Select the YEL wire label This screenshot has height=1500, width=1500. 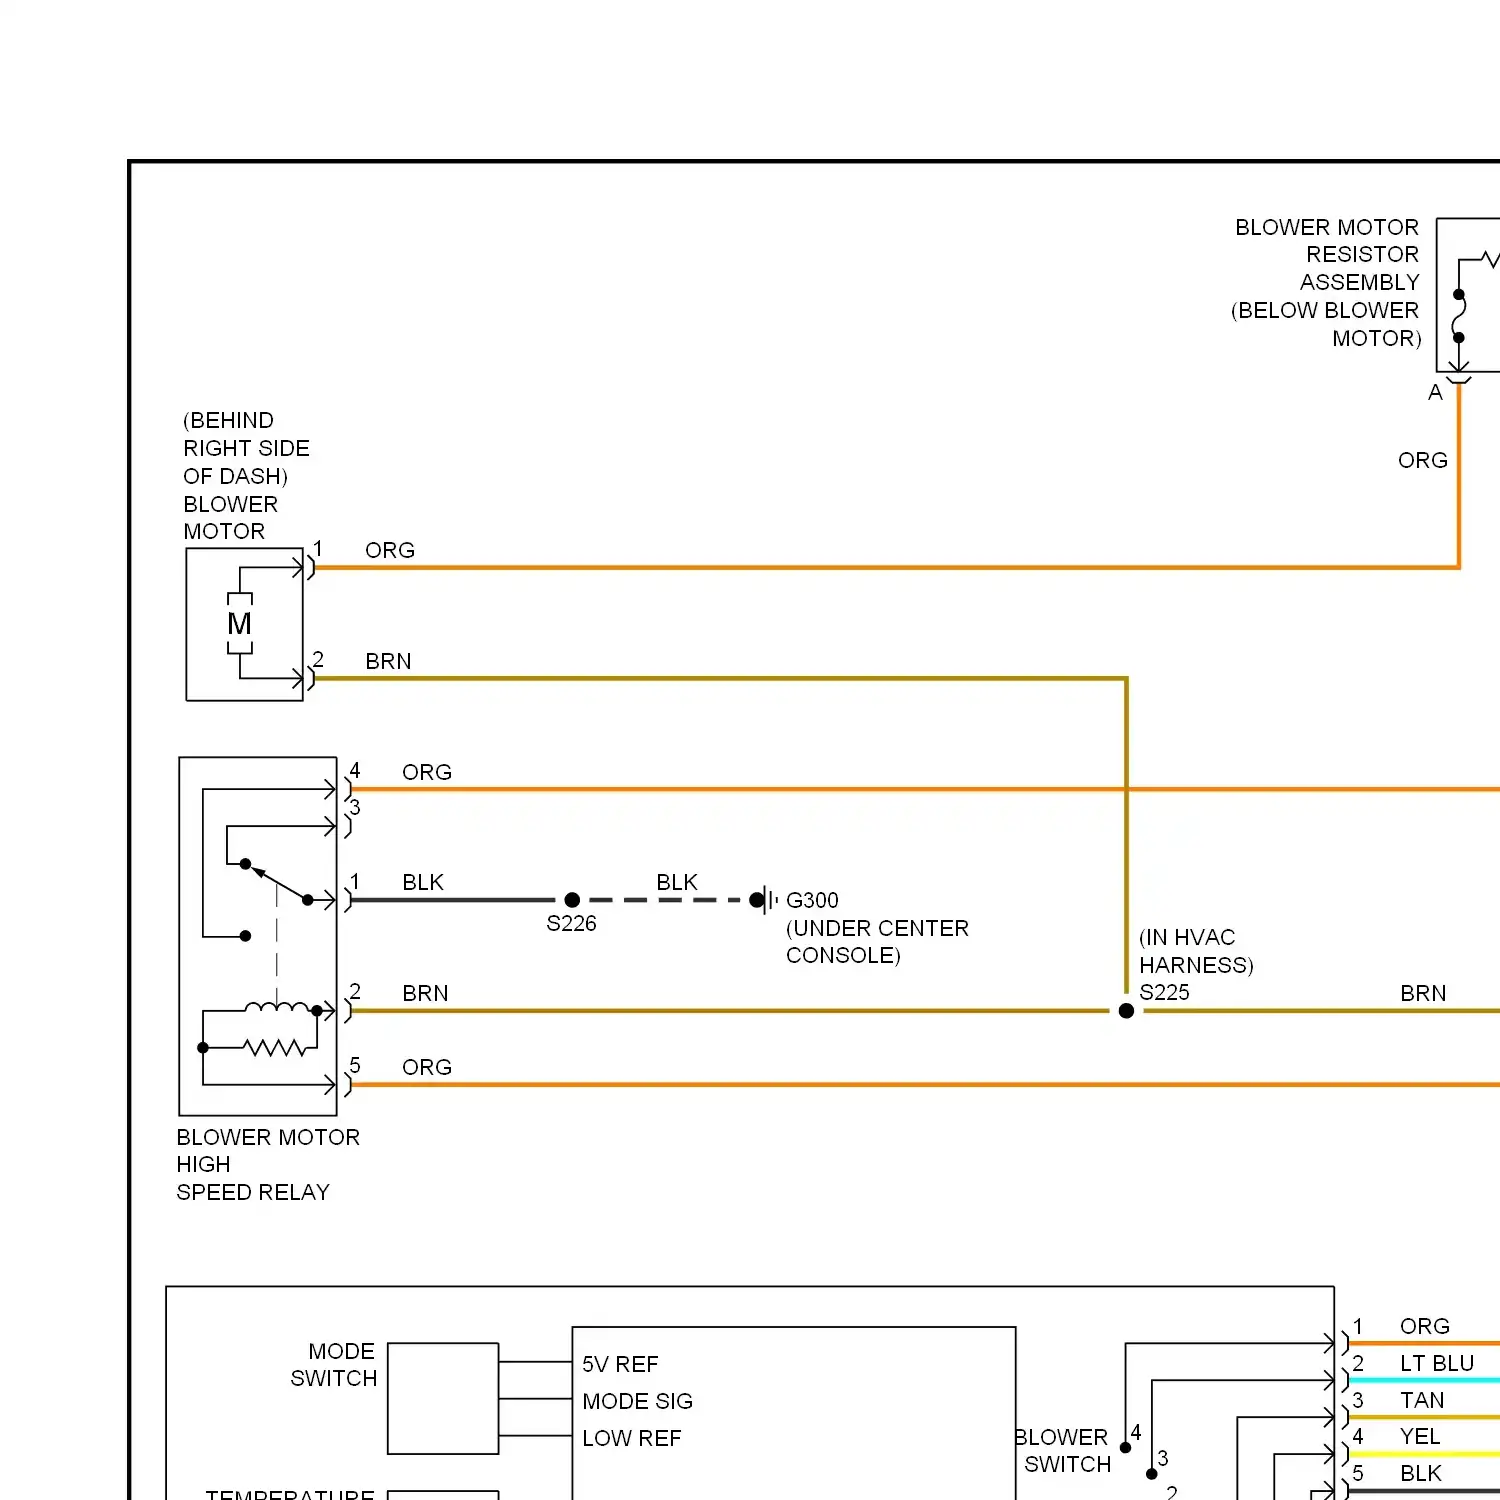(1420, 1437)
